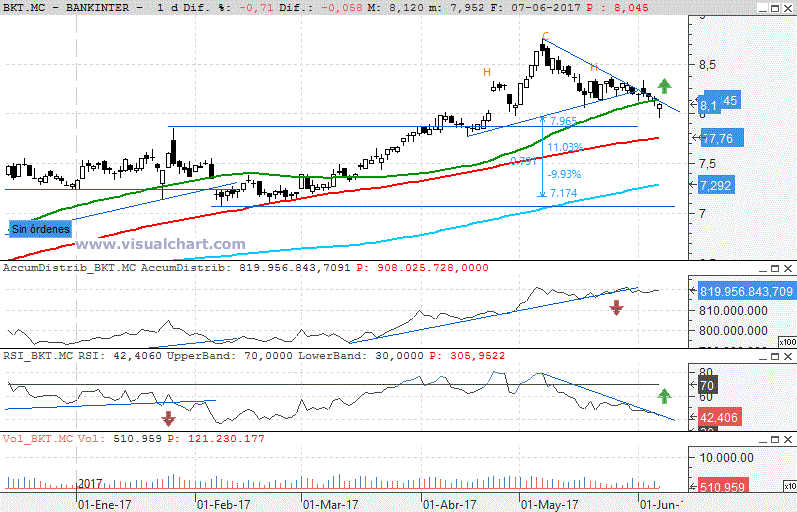Click the 11.03% measurement label
Screen dimensions: 797x512
click(565, 147)
